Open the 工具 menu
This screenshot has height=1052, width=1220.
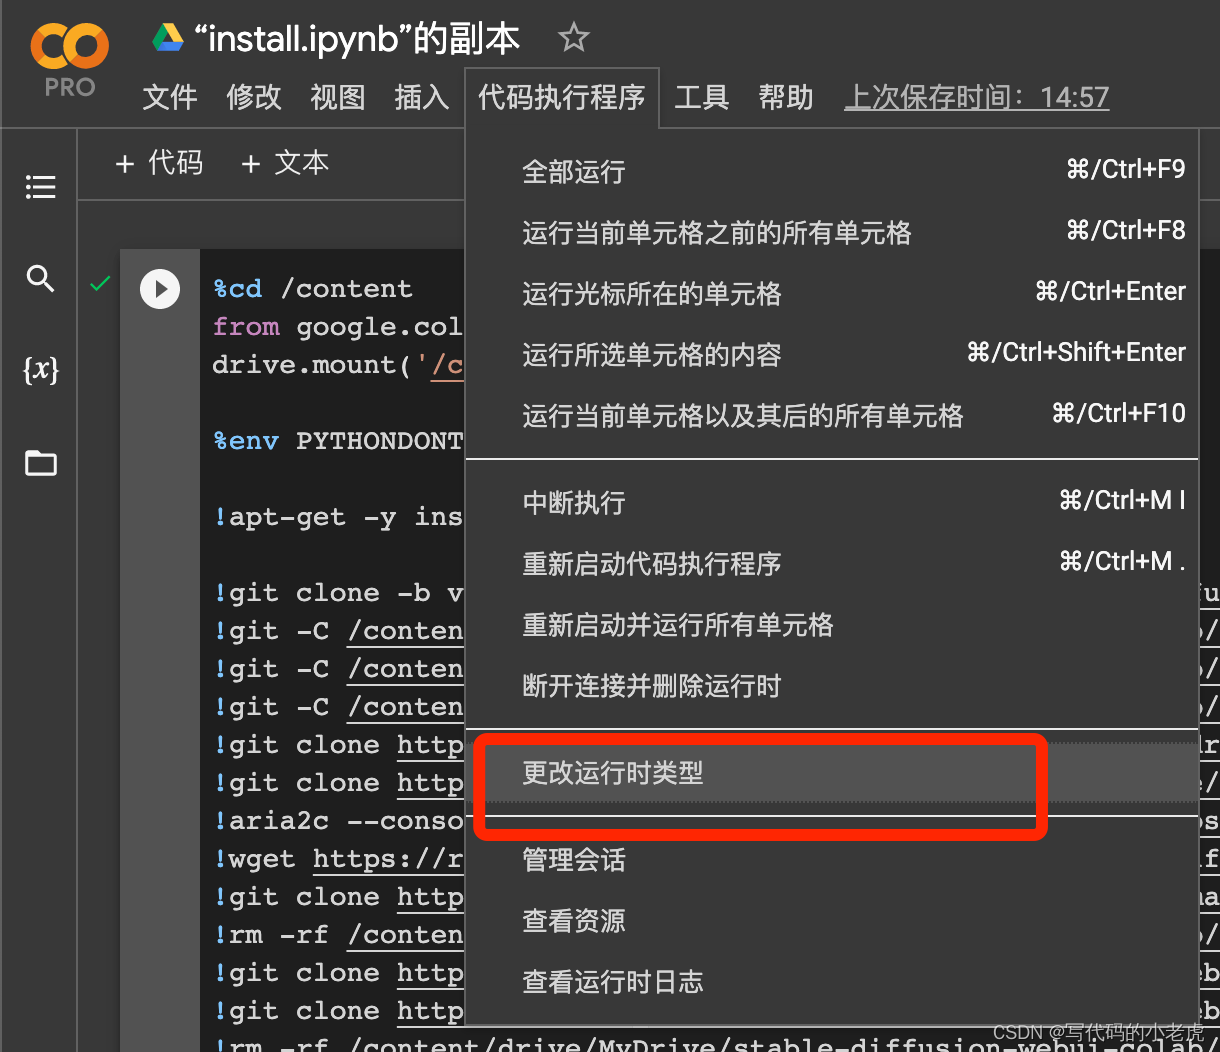pyautogui.click(x=702, y=97)
